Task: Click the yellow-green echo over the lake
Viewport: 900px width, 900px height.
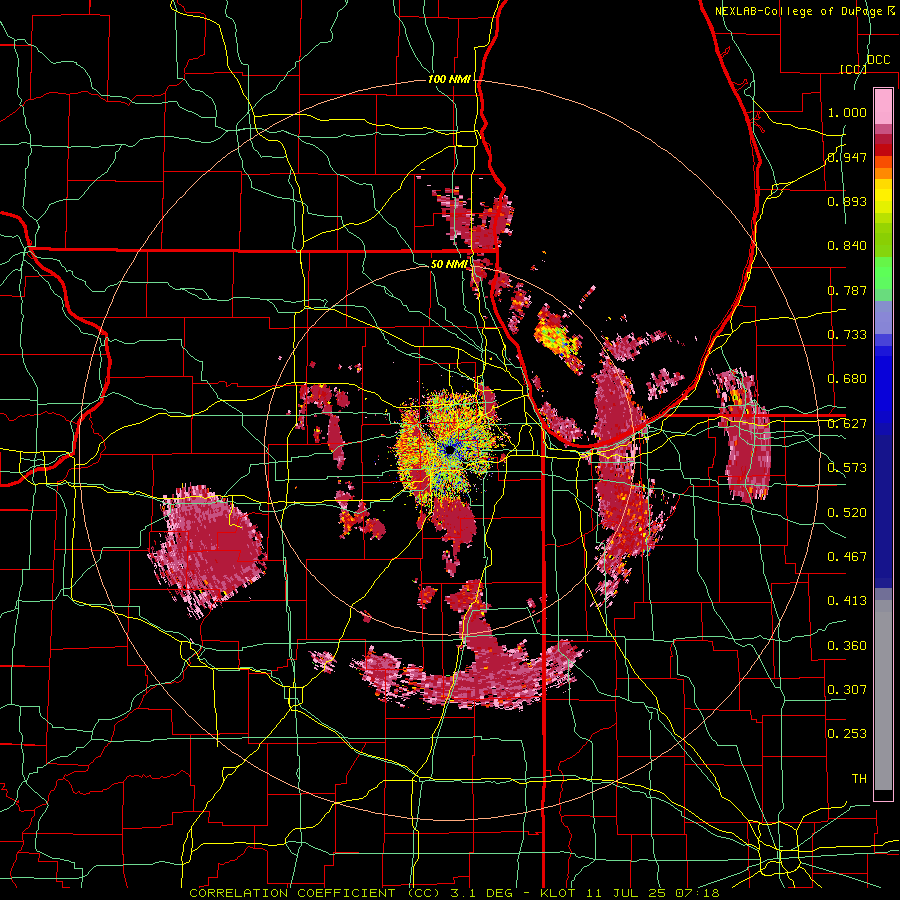Action: pos(558,340)
